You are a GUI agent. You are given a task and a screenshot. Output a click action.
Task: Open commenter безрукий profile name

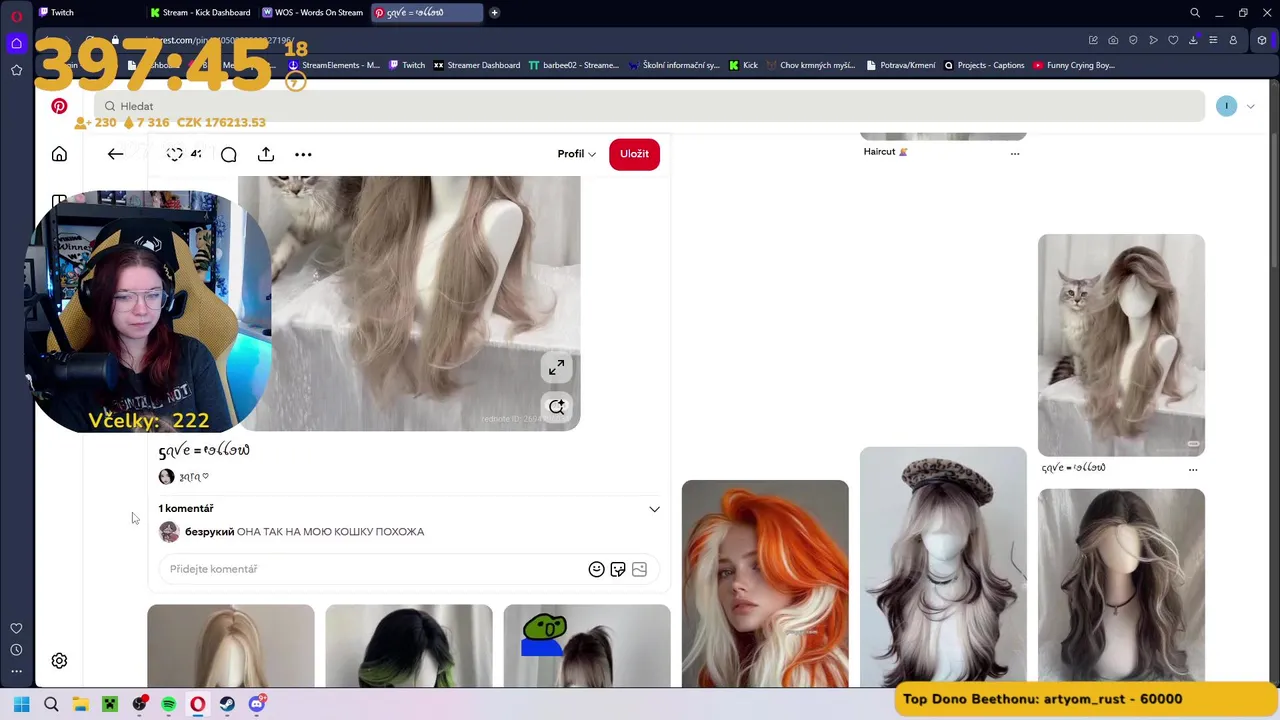(x=209, y=532)
